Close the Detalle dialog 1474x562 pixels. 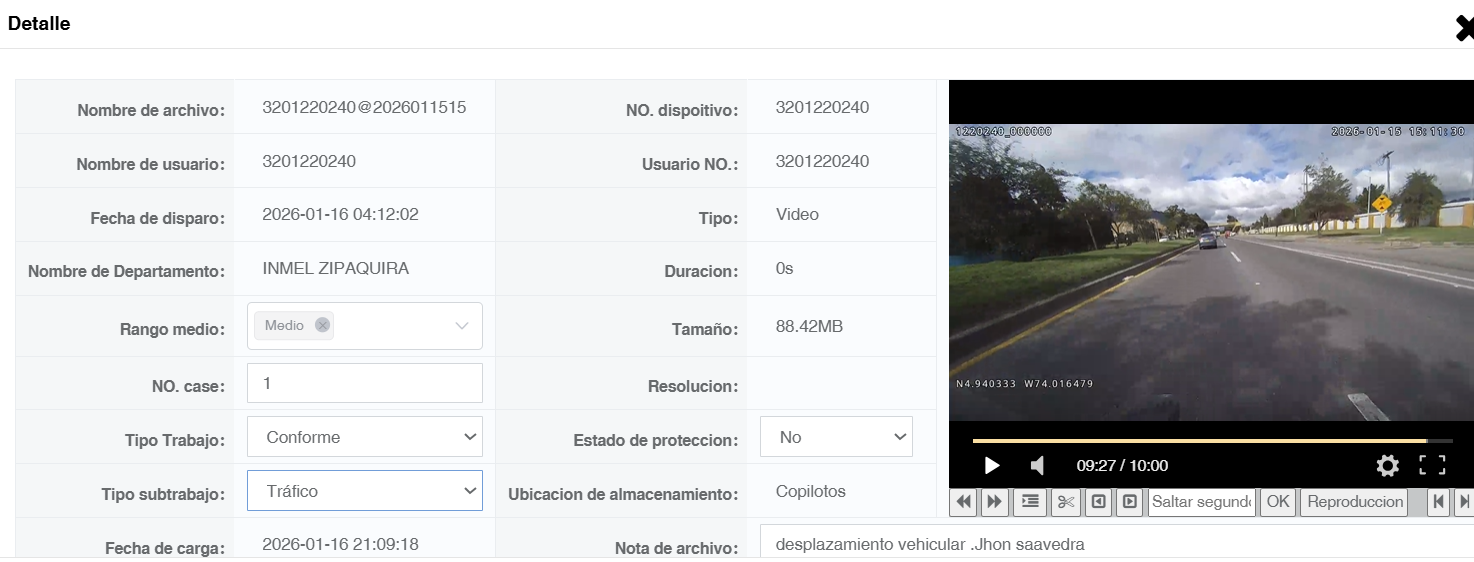point(1464,27)
